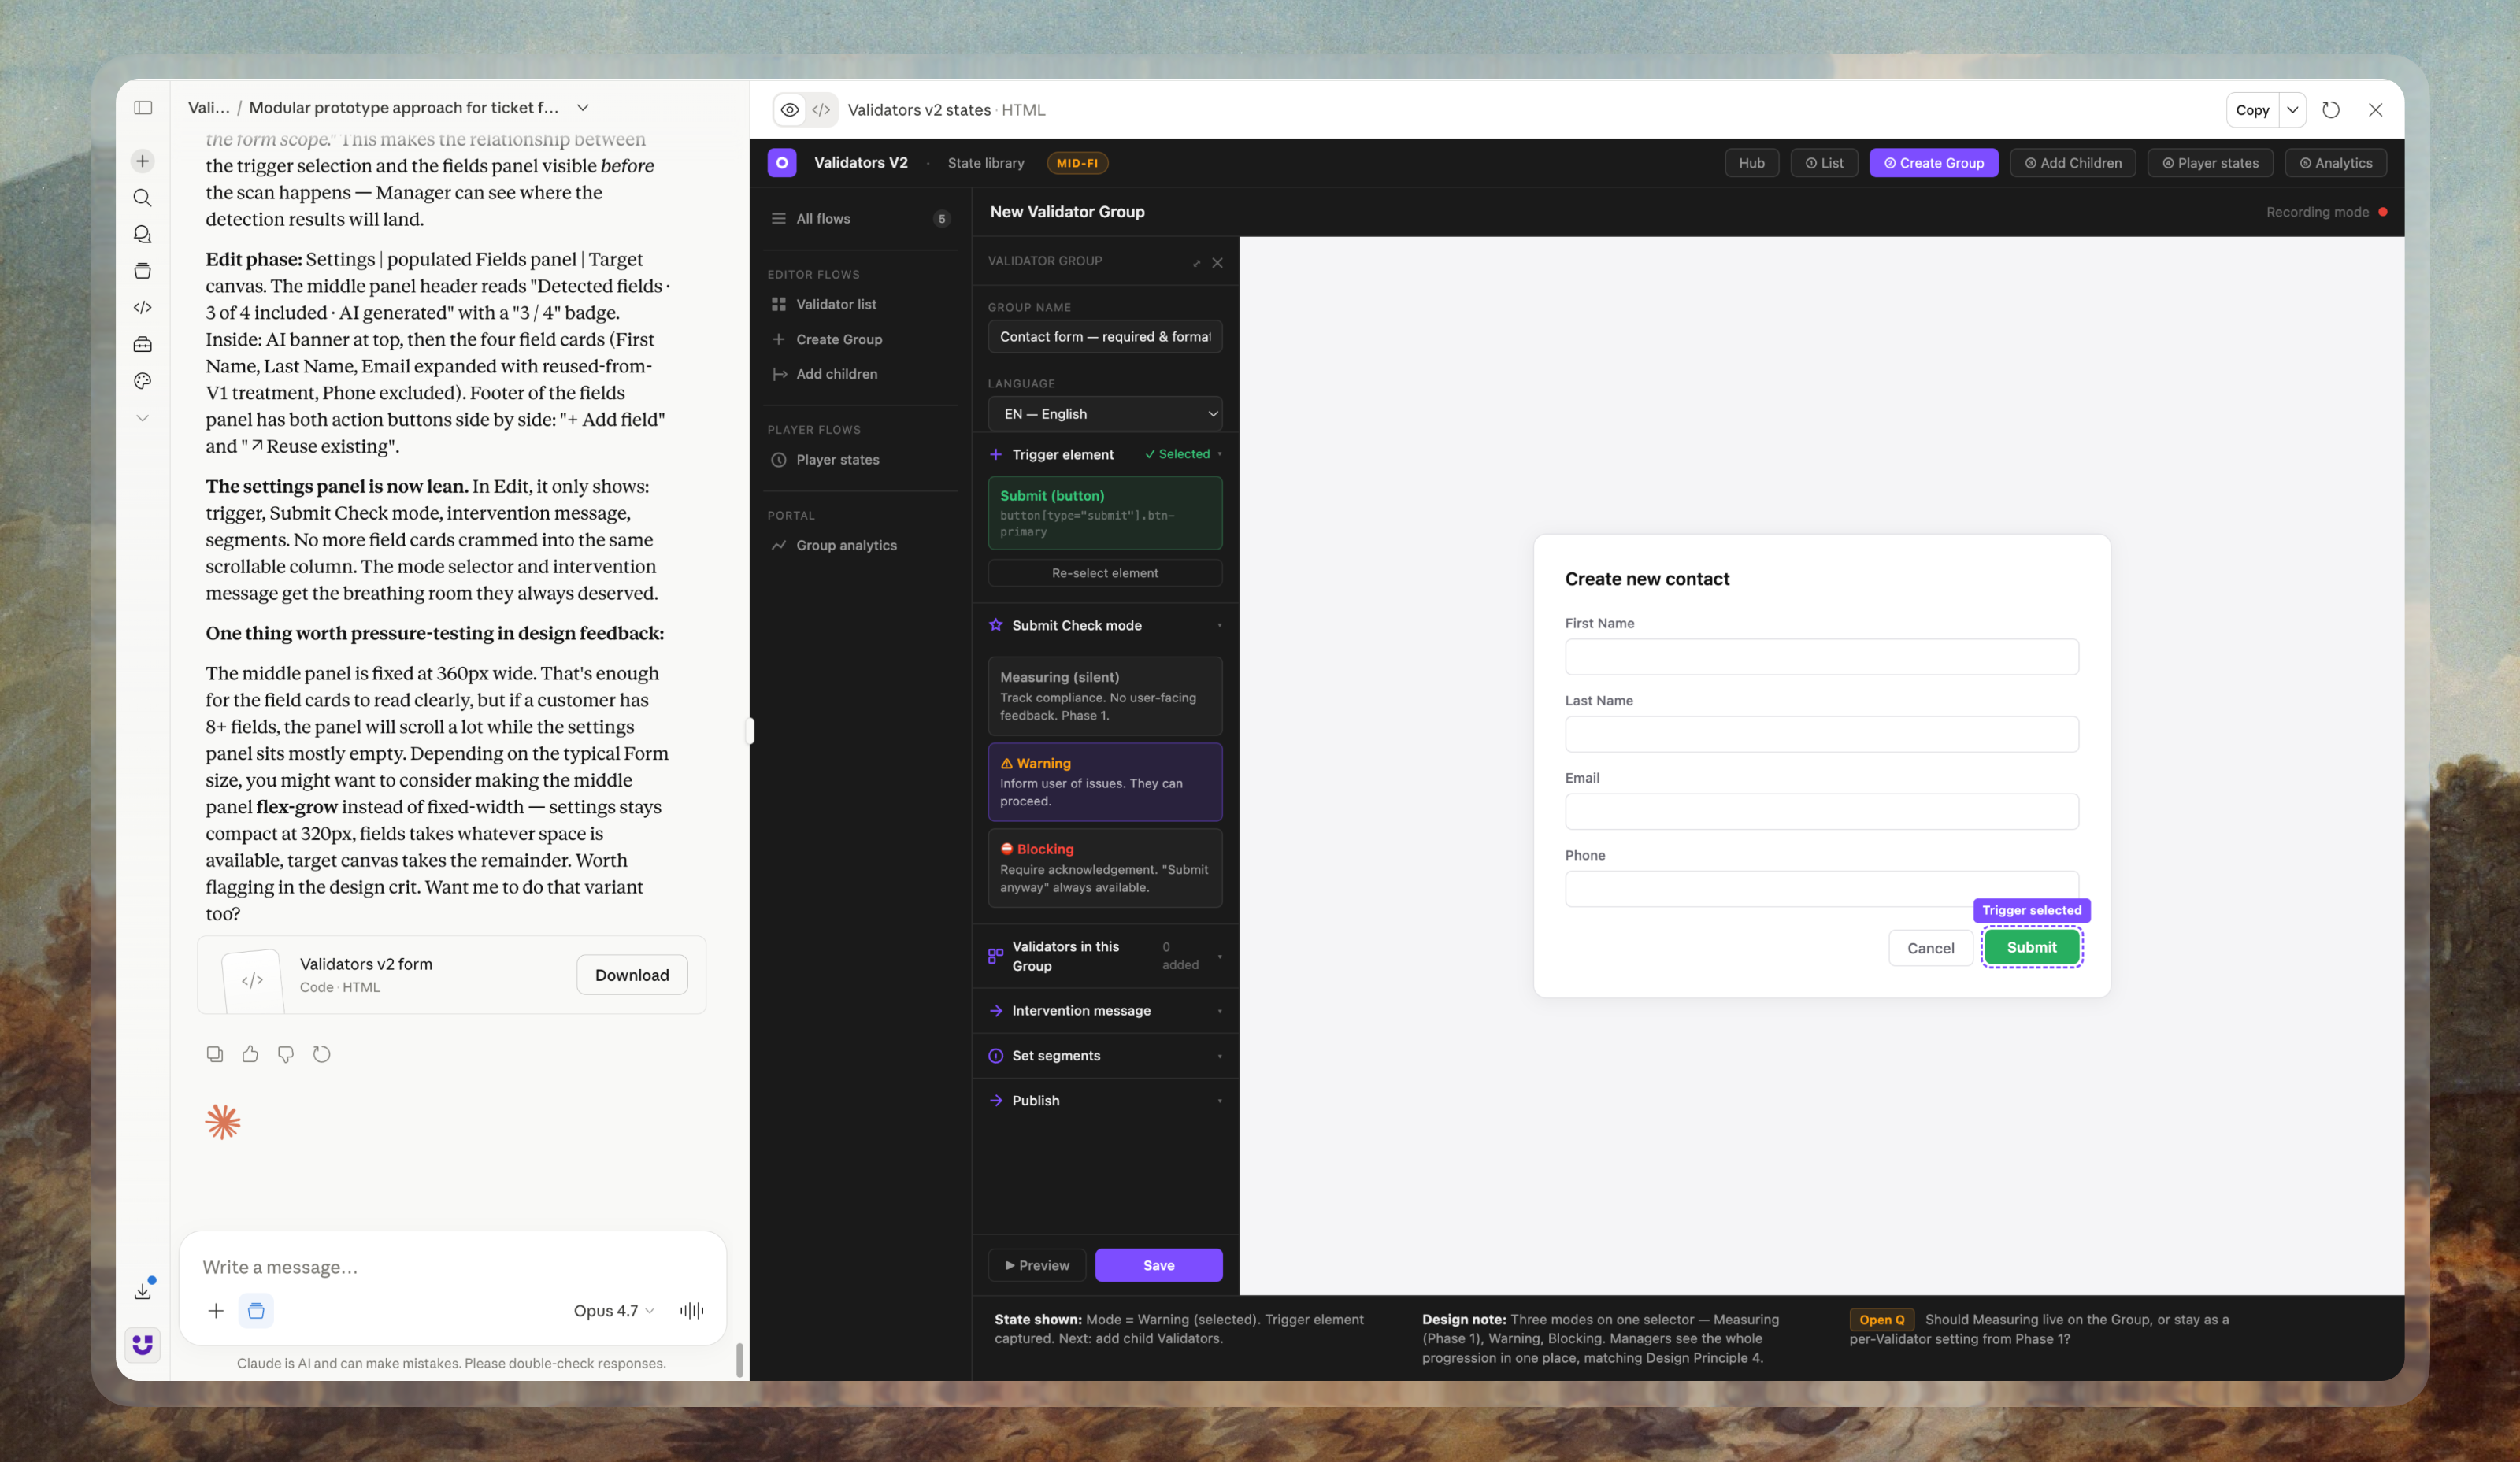
Task: Select the Warning mode option
Action: [x=1105, y=782]
